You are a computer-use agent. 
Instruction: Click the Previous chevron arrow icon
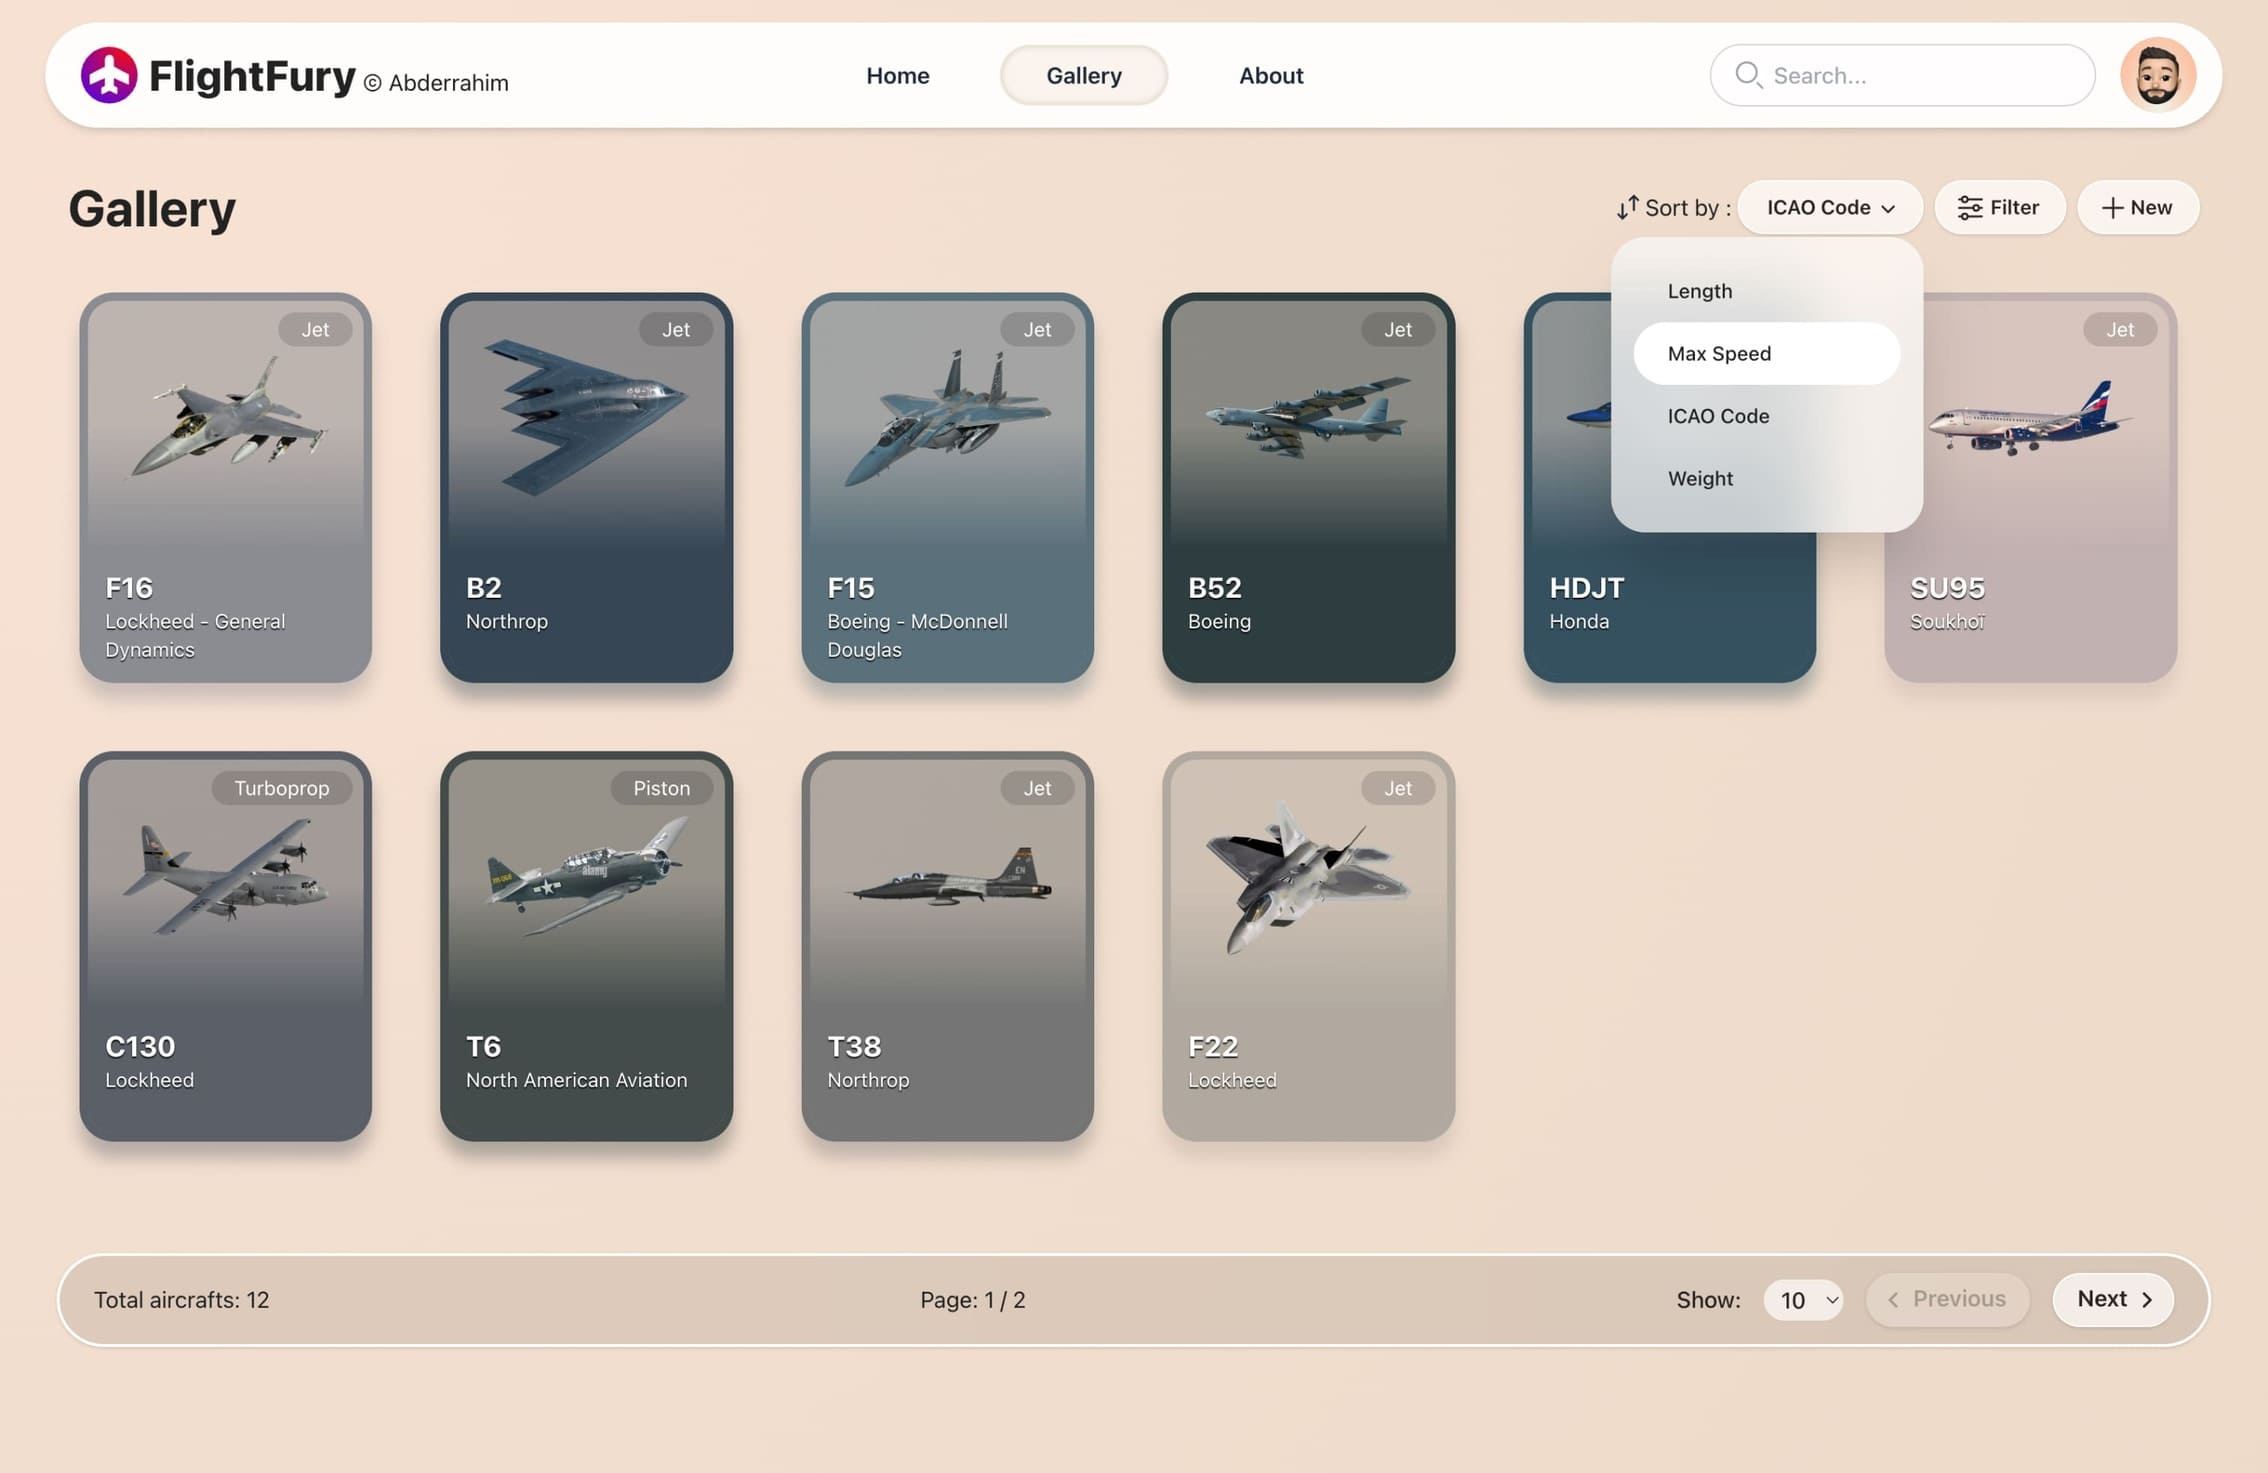(x=1892, y=1300)
